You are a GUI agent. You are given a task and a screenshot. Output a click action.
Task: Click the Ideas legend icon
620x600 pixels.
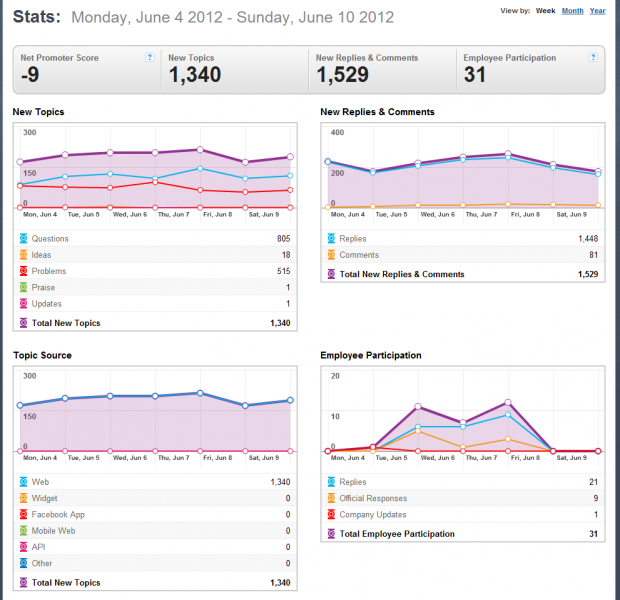[24, 255]
